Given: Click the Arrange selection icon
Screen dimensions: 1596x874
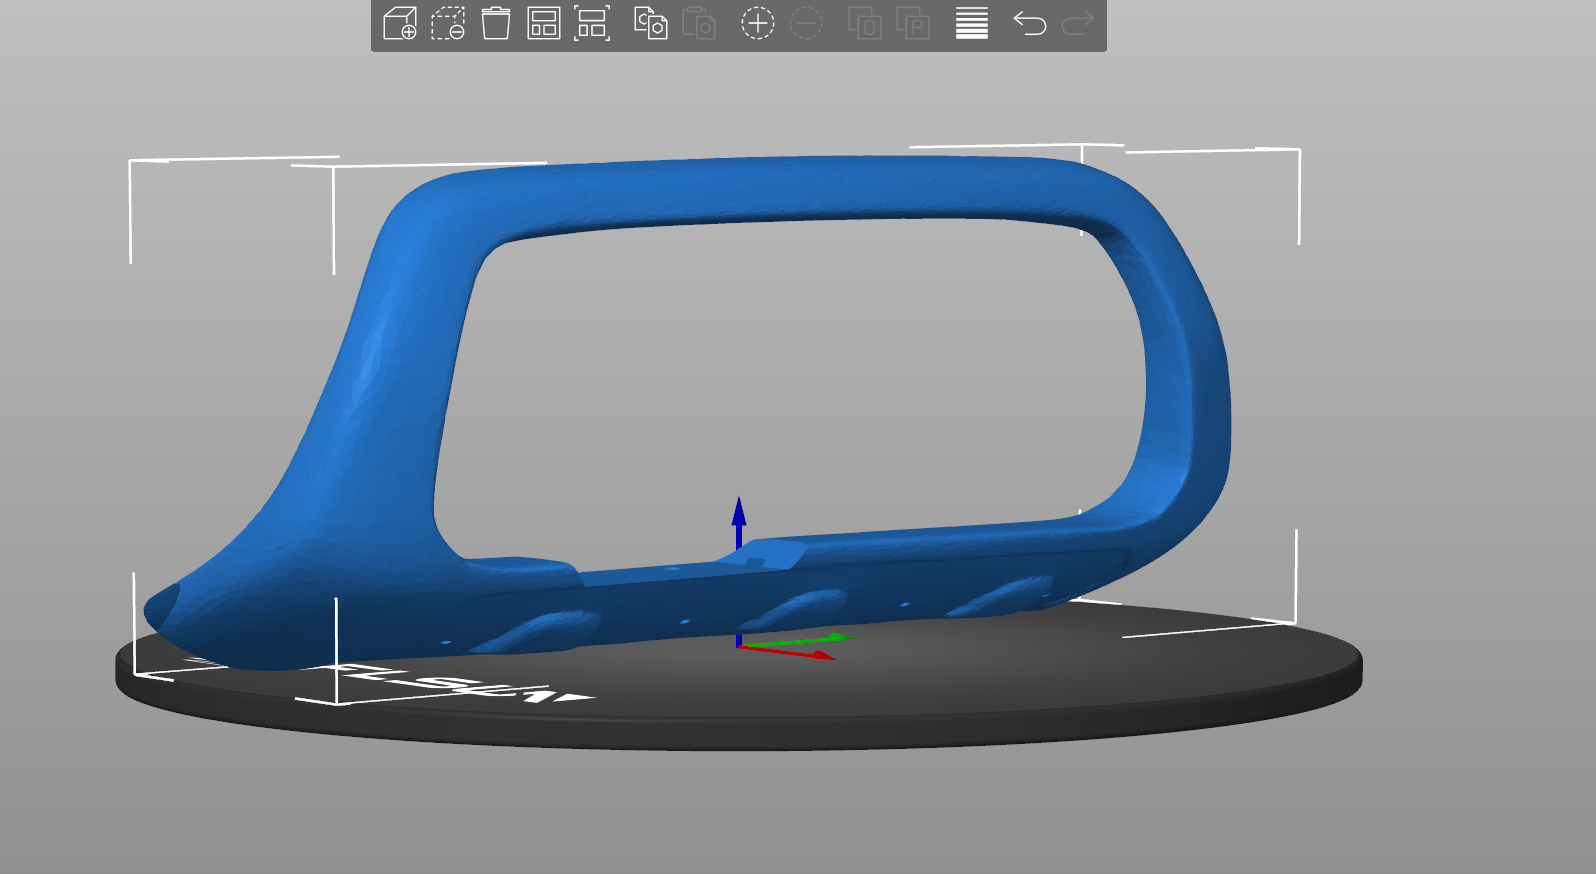Looking at the screenshot, I should pyautogui.click(x=592, y=23).
